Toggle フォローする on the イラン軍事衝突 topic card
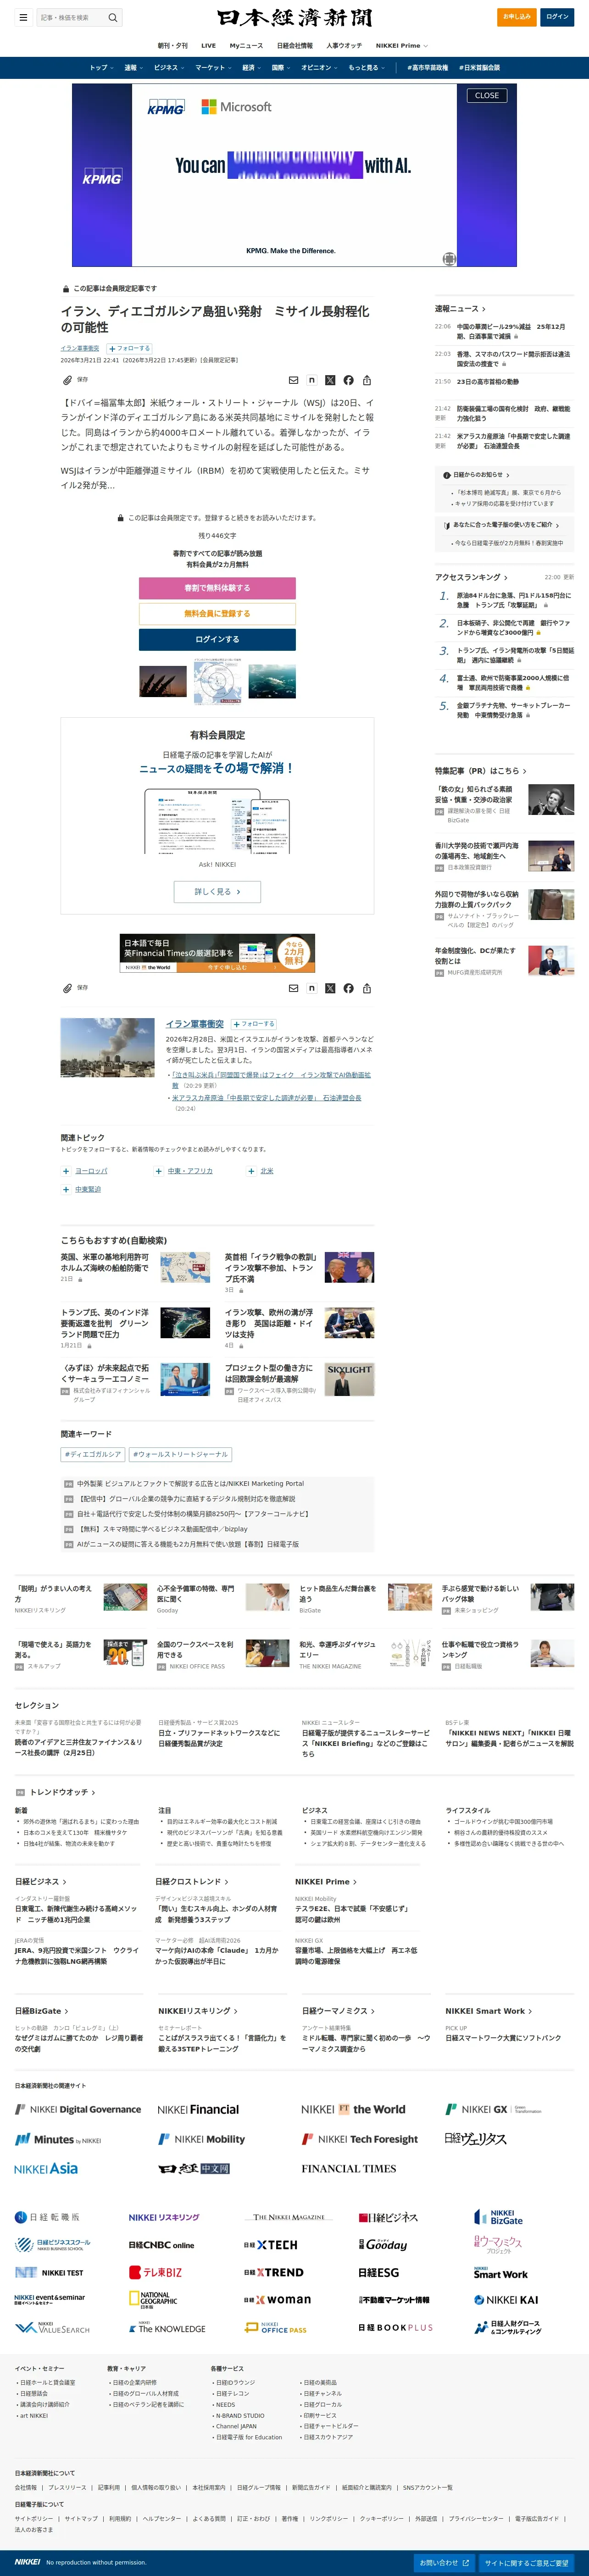This screenshot has height=2576, width=589. pyautogui.click(x=254, y=1024)
